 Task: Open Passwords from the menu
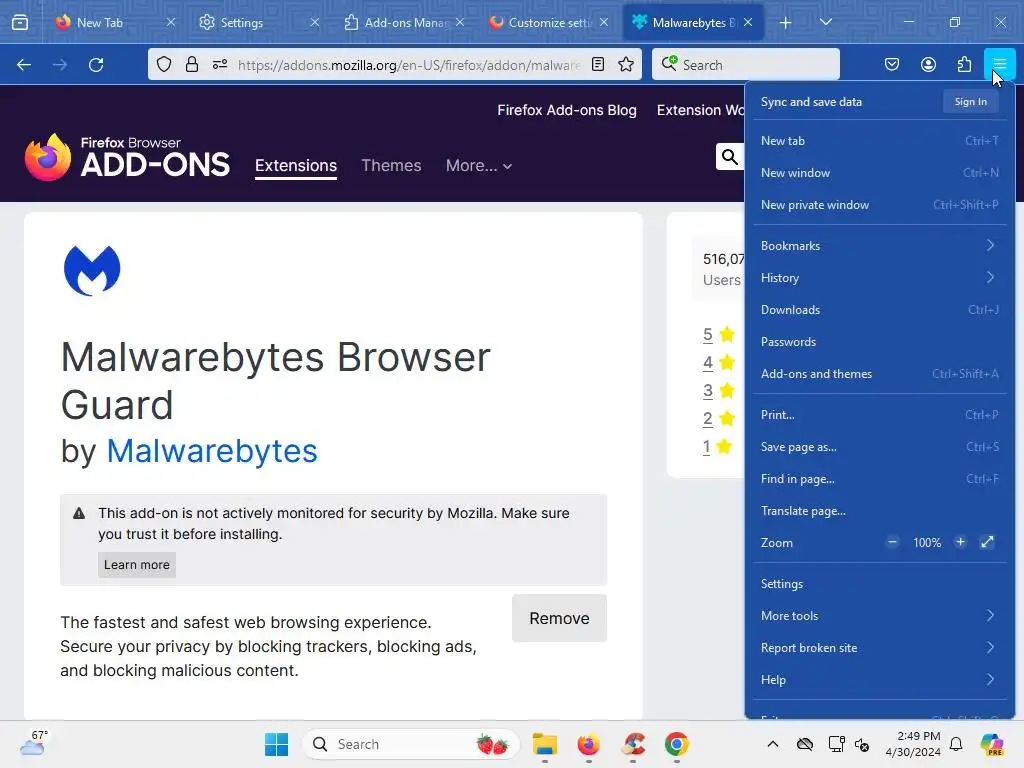click(879, 342)
